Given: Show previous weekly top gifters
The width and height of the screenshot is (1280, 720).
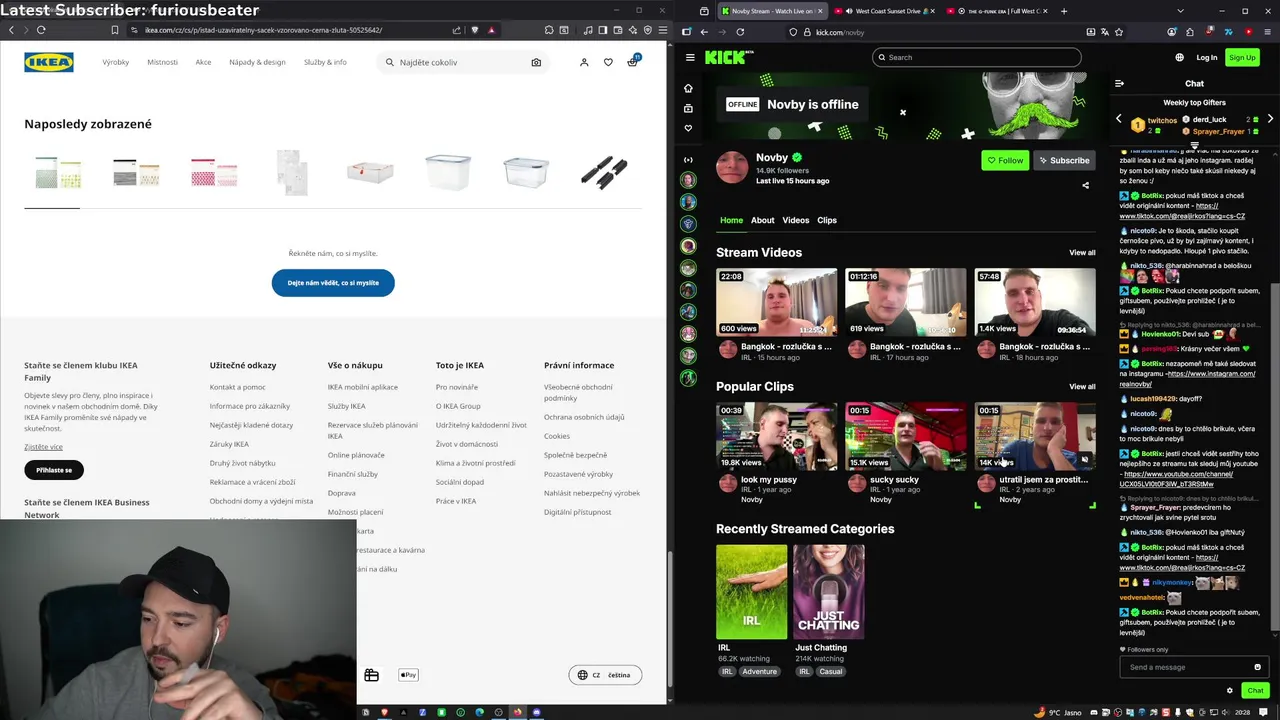Looking at the screenshot, I should (1119, 119).
